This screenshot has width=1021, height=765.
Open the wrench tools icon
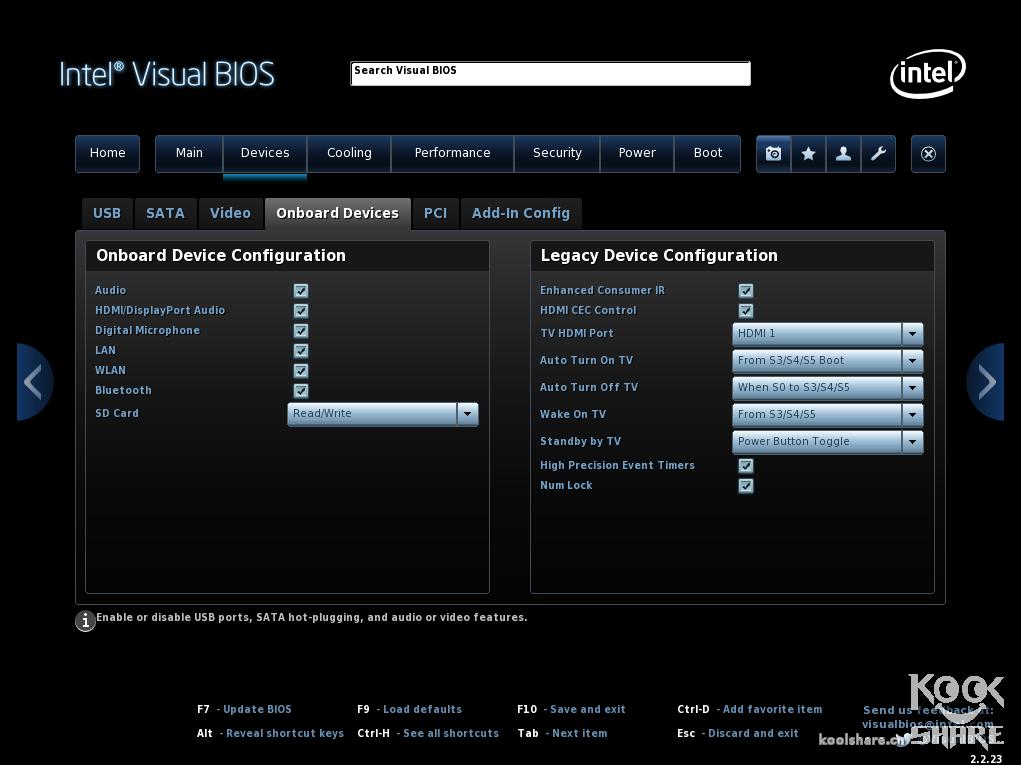[878, 154]
